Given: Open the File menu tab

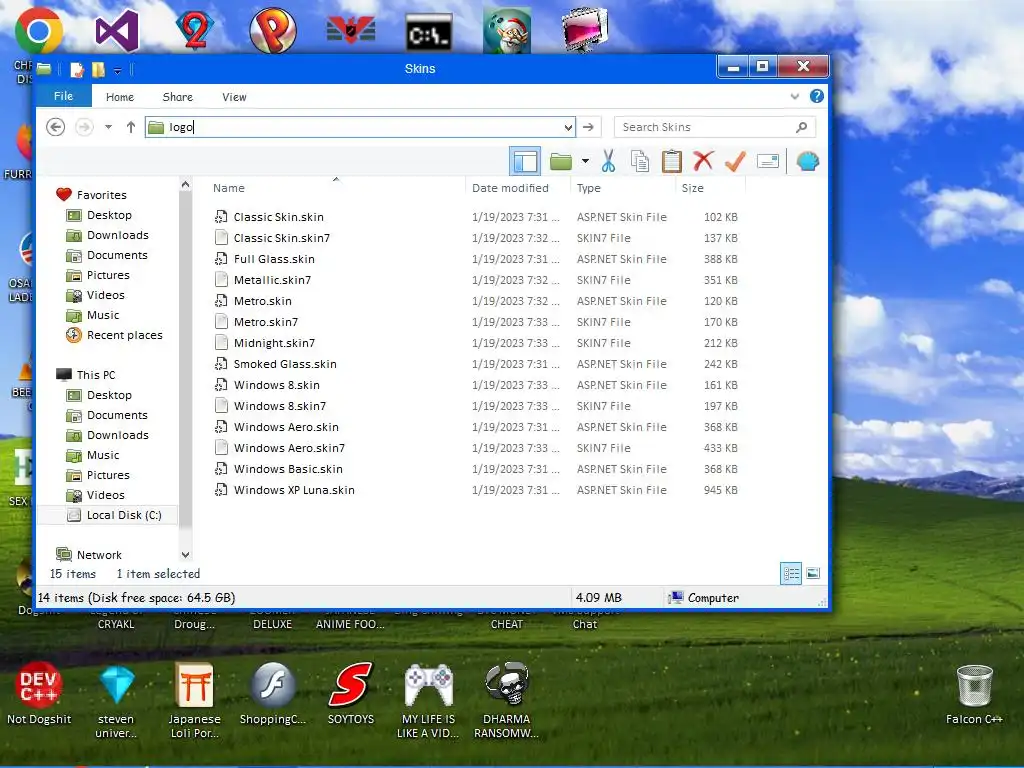Looking at the screenshot, I should [x=63, y=96].
